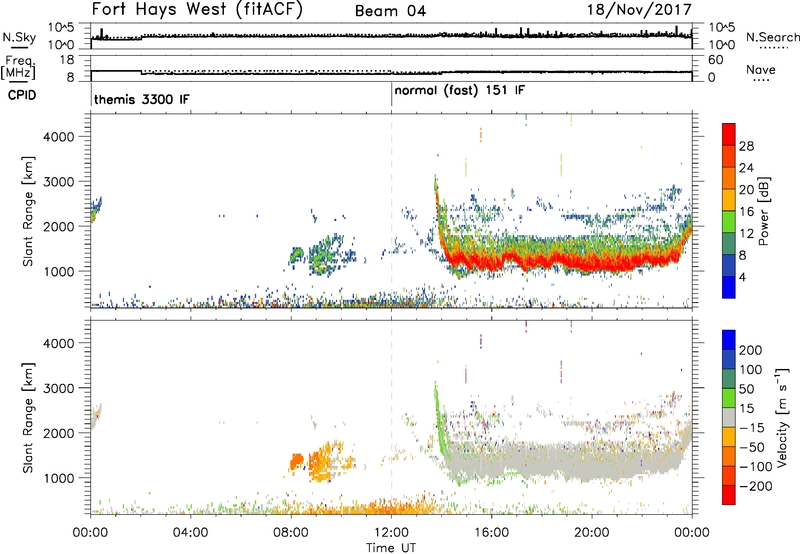Select the "100" value on the Velocity colorbar
800x554 pixels.
click(x=751, y=370)
